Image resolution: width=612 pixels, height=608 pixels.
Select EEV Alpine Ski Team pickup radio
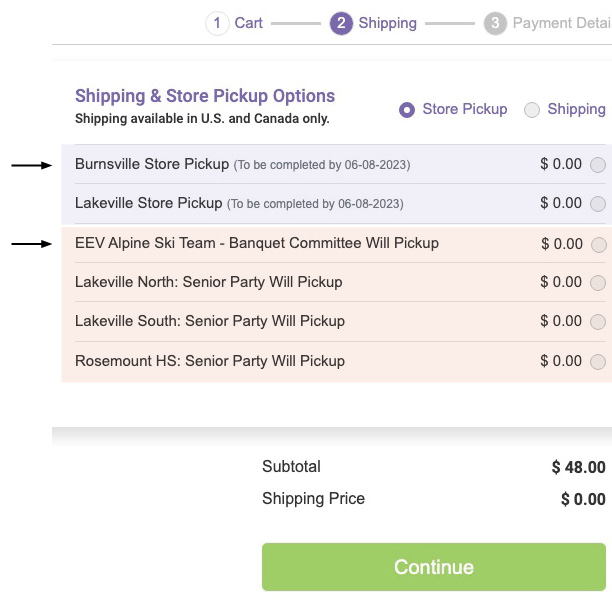599,244
